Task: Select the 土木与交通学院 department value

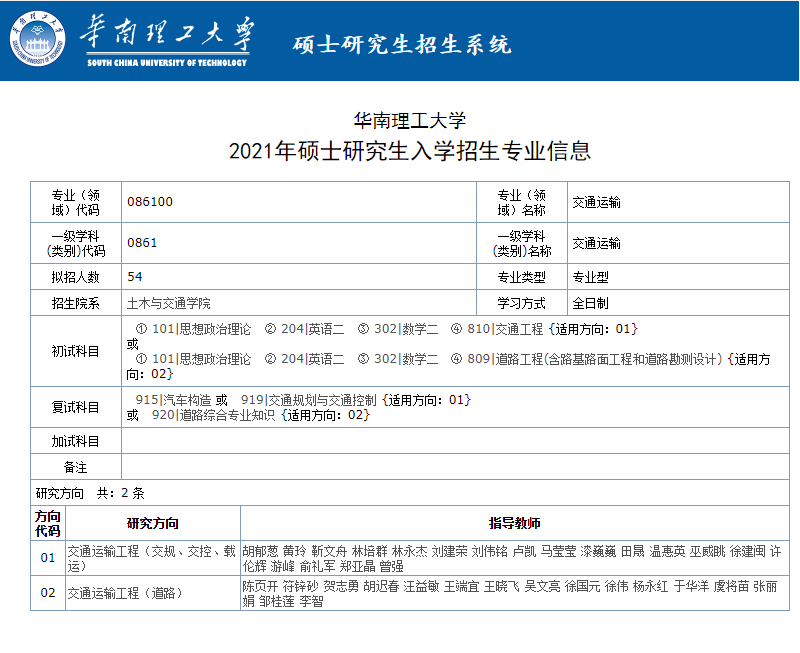Action: 168,303
